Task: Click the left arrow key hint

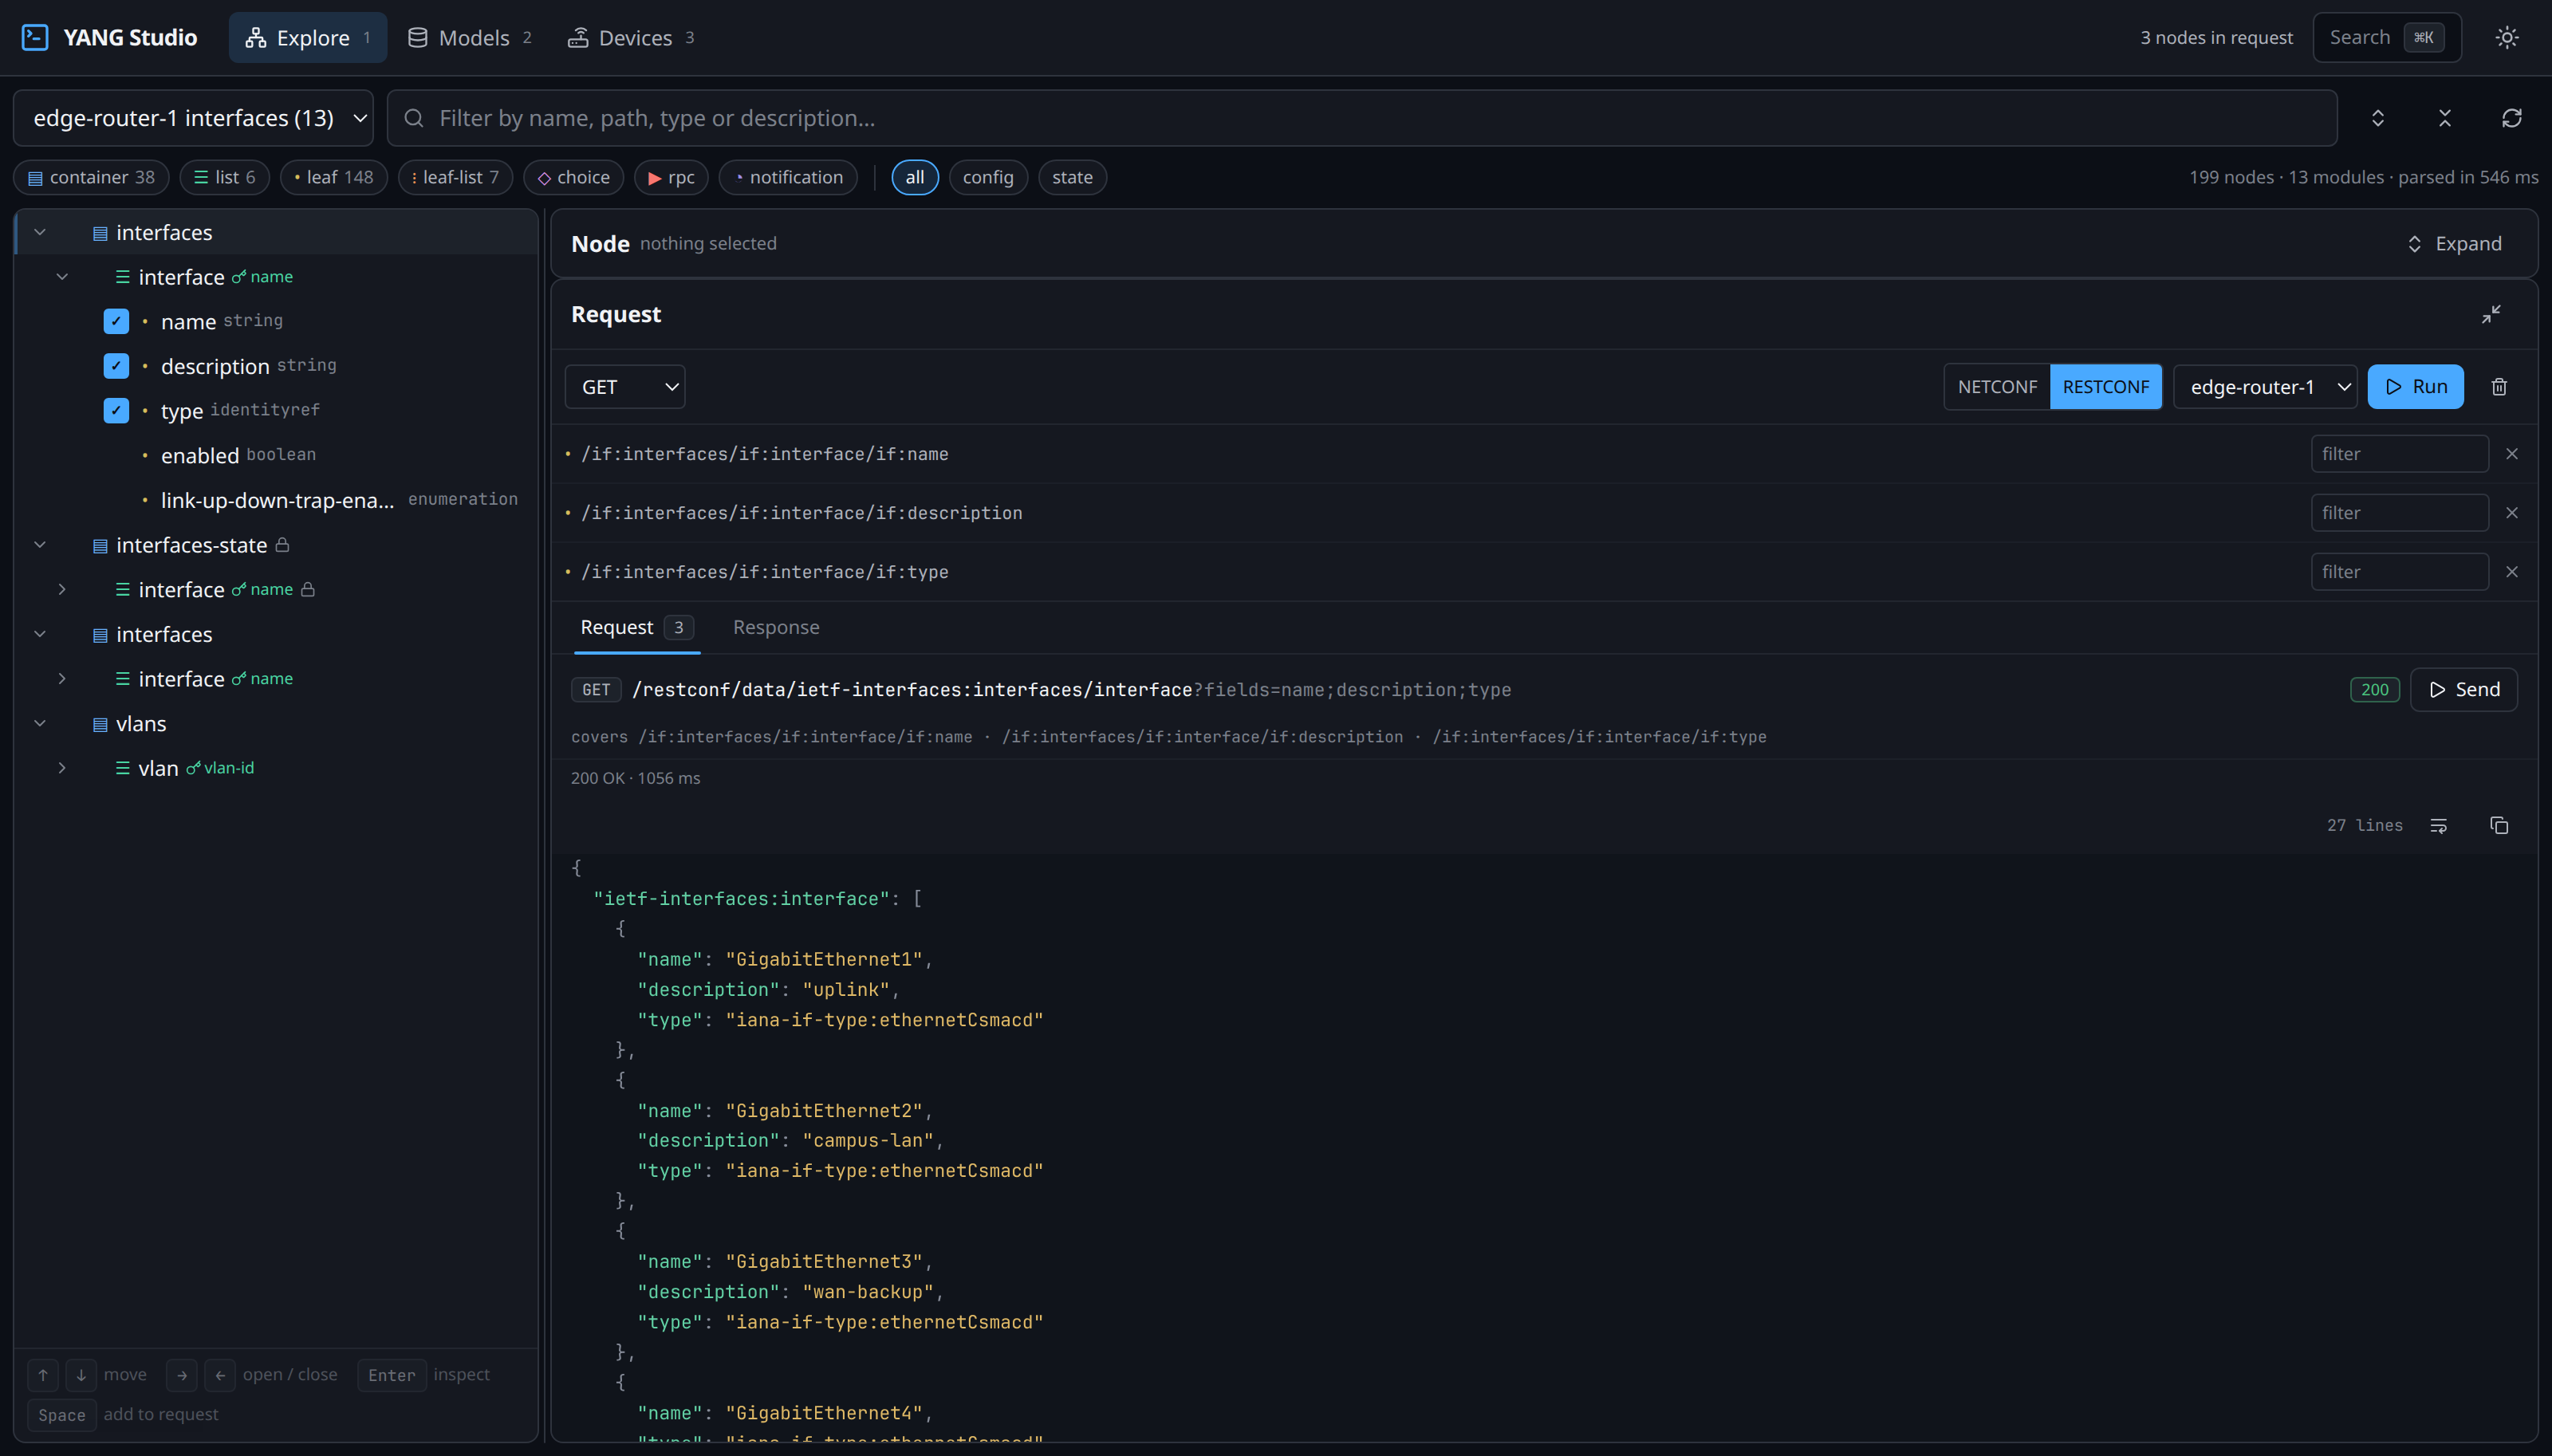Action: click(220, 1375)
